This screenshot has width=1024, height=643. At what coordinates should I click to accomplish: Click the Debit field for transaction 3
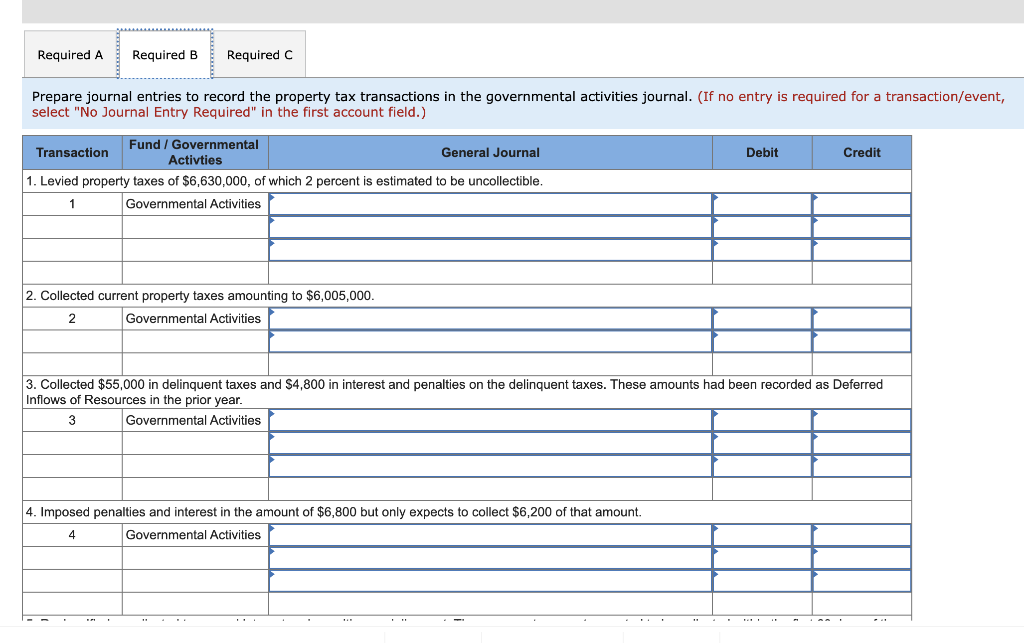(x=760, y=420)
